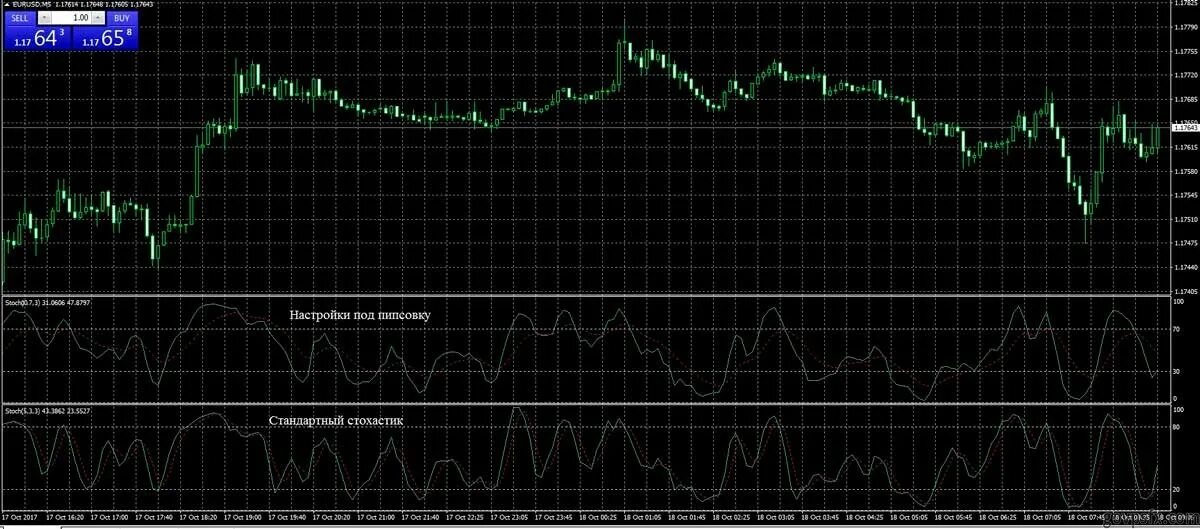Click the 1.00 lot volume field
The image size is (1200, 529).
click(71, 18)
